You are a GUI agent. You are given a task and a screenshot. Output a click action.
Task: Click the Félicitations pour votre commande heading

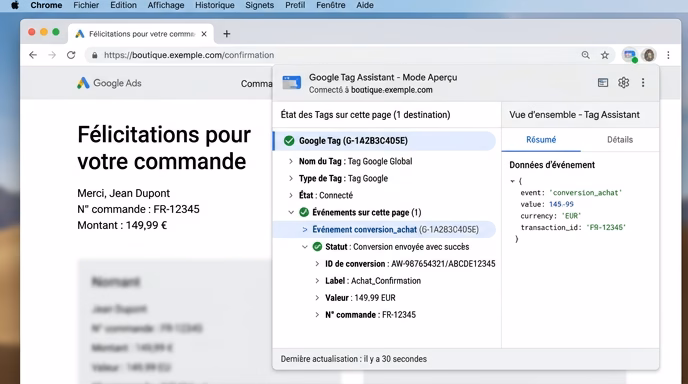[164, 148]
